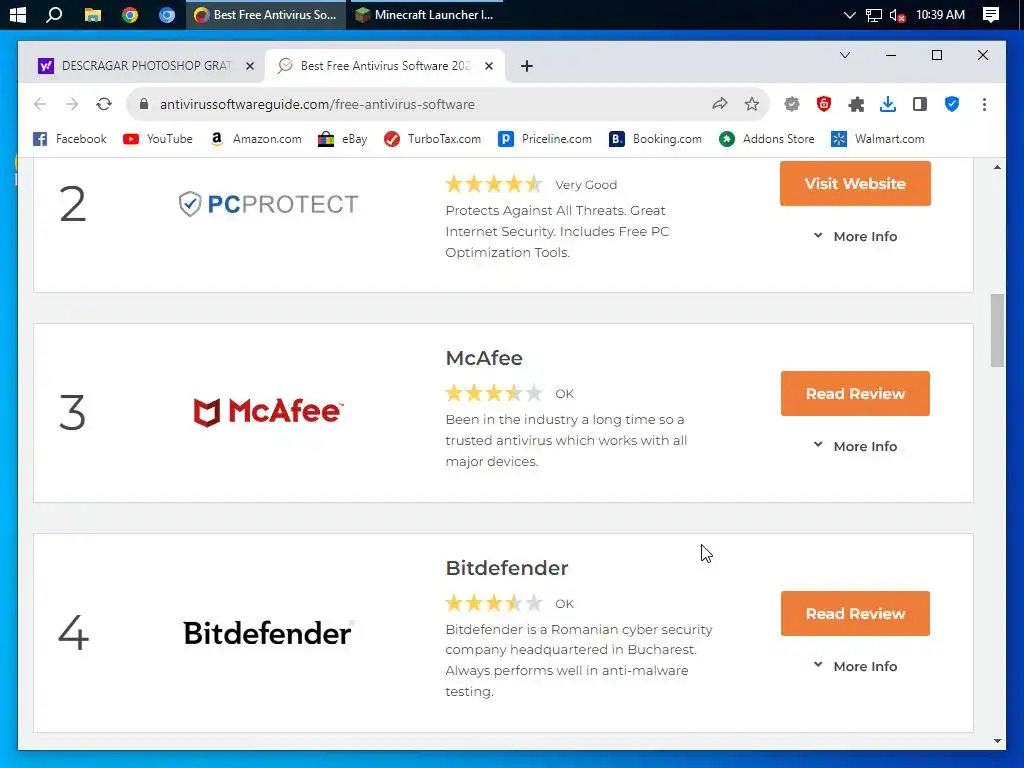
Task: Close the Best Free Antivirus tab
Action: click(489, 66)
